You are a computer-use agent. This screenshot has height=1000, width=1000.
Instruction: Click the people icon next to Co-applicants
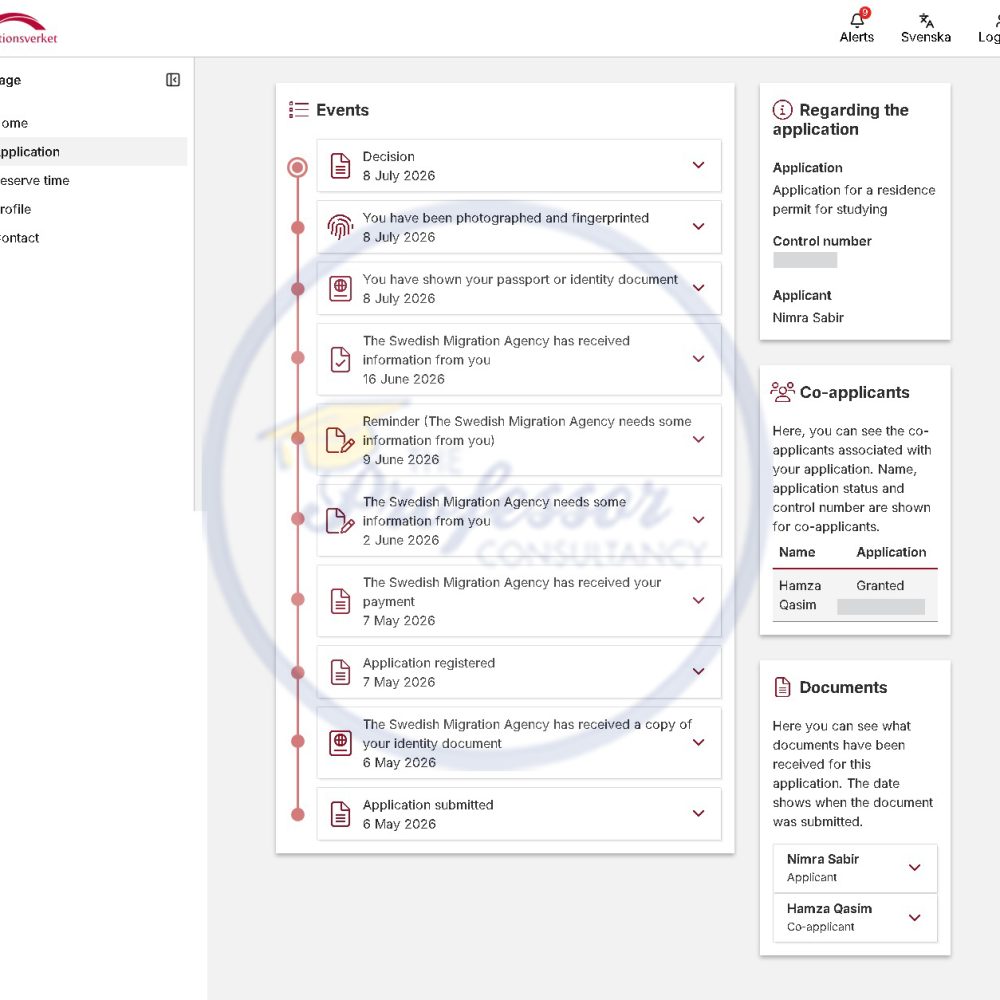pyautogui.click(x=783, y=392)
